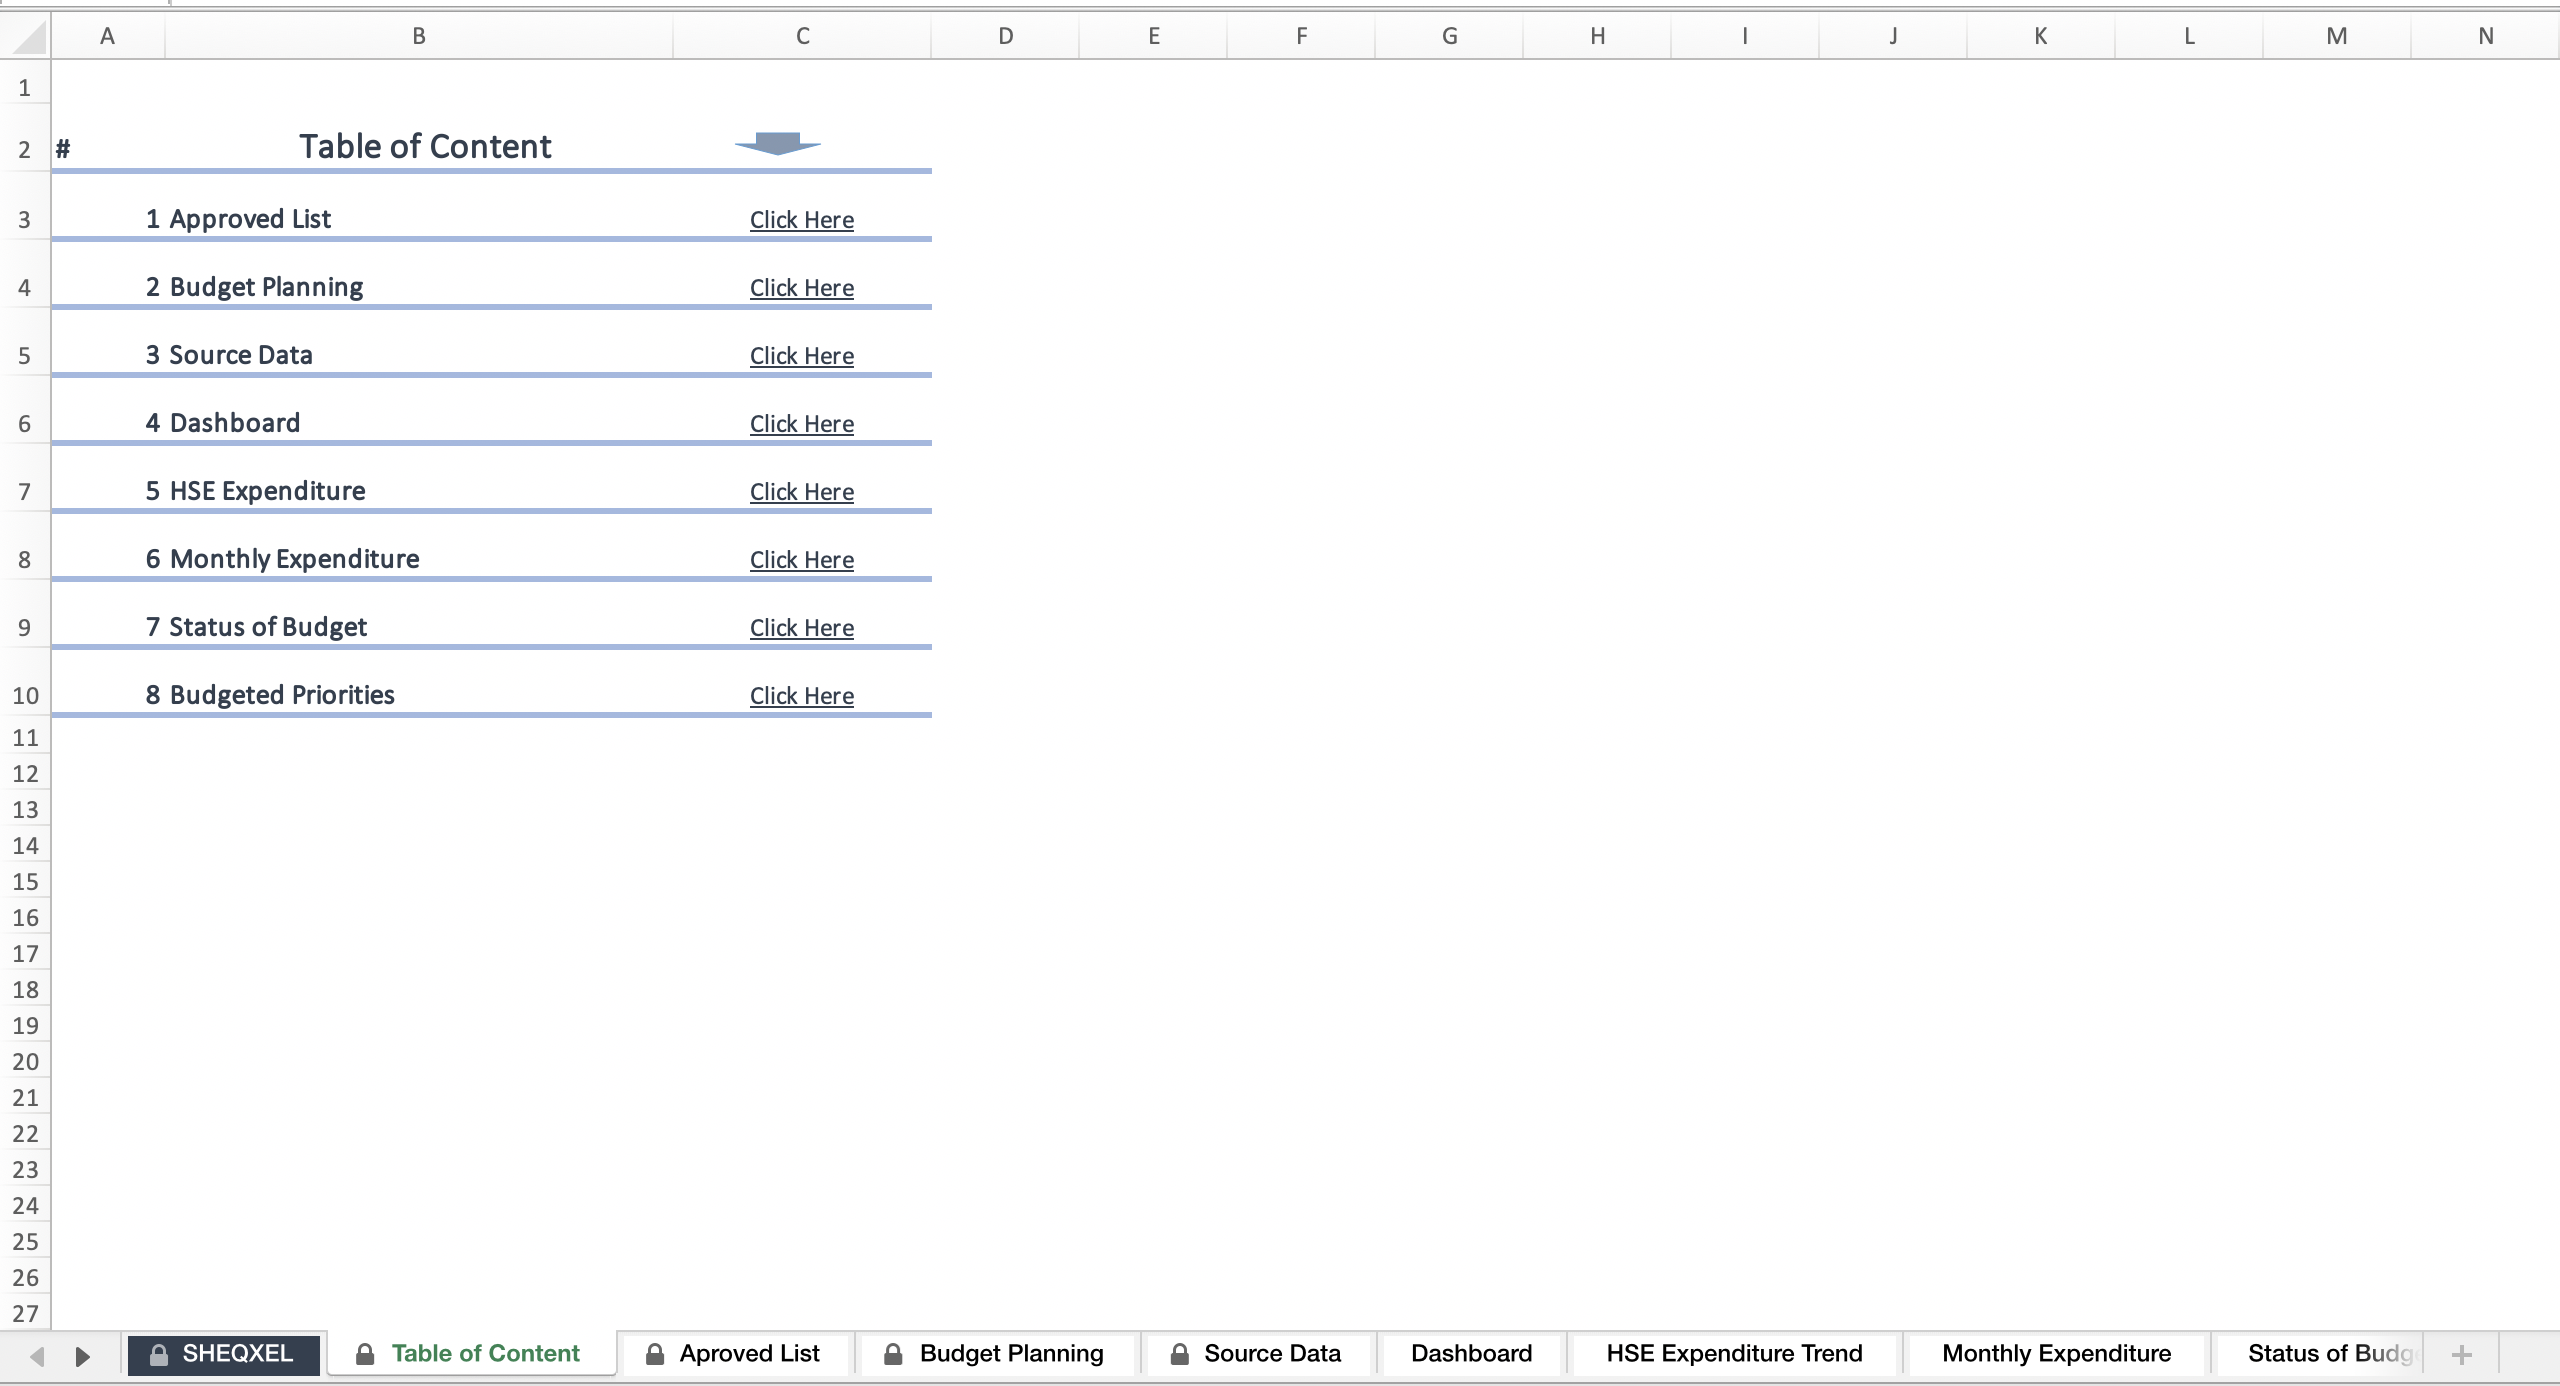The height and width of the screenshot is (1386, 2560).
Task: Select column D header
Action: tap(1005, 37)
